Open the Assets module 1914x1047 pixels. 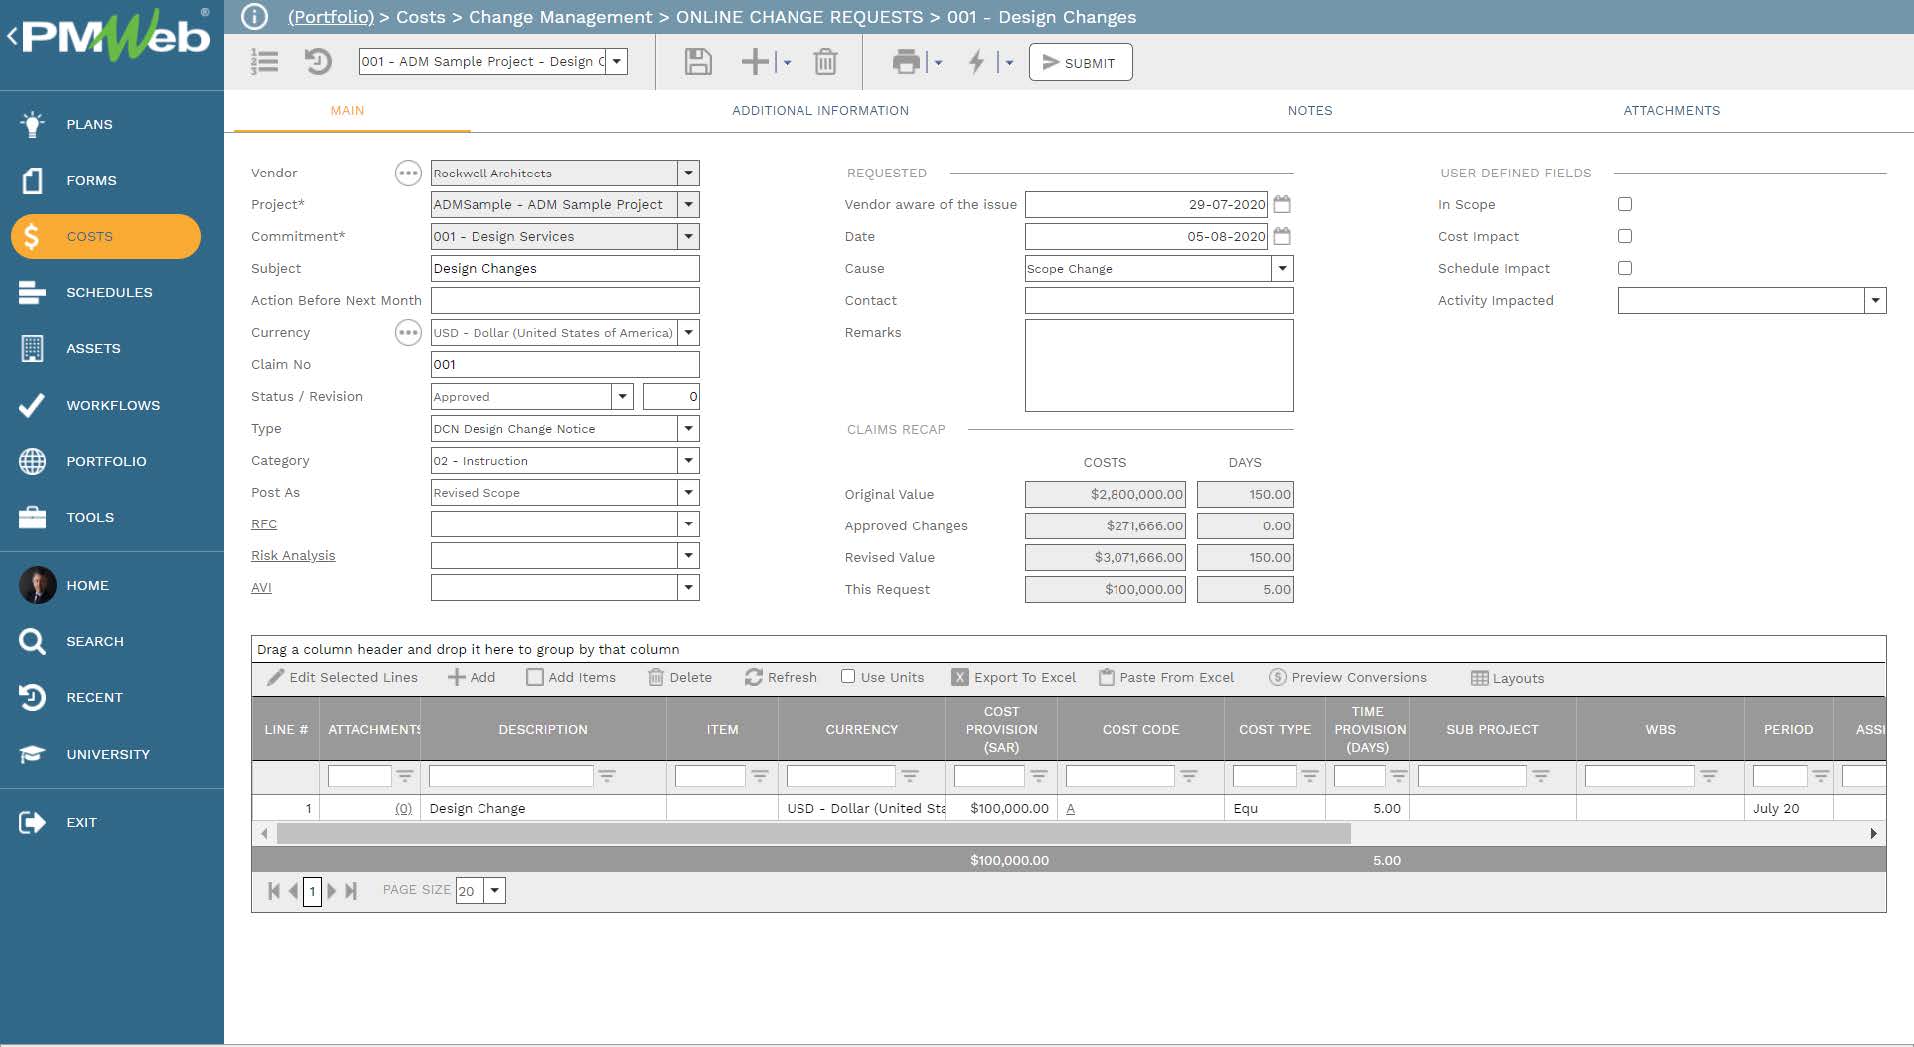click(93, 348)
